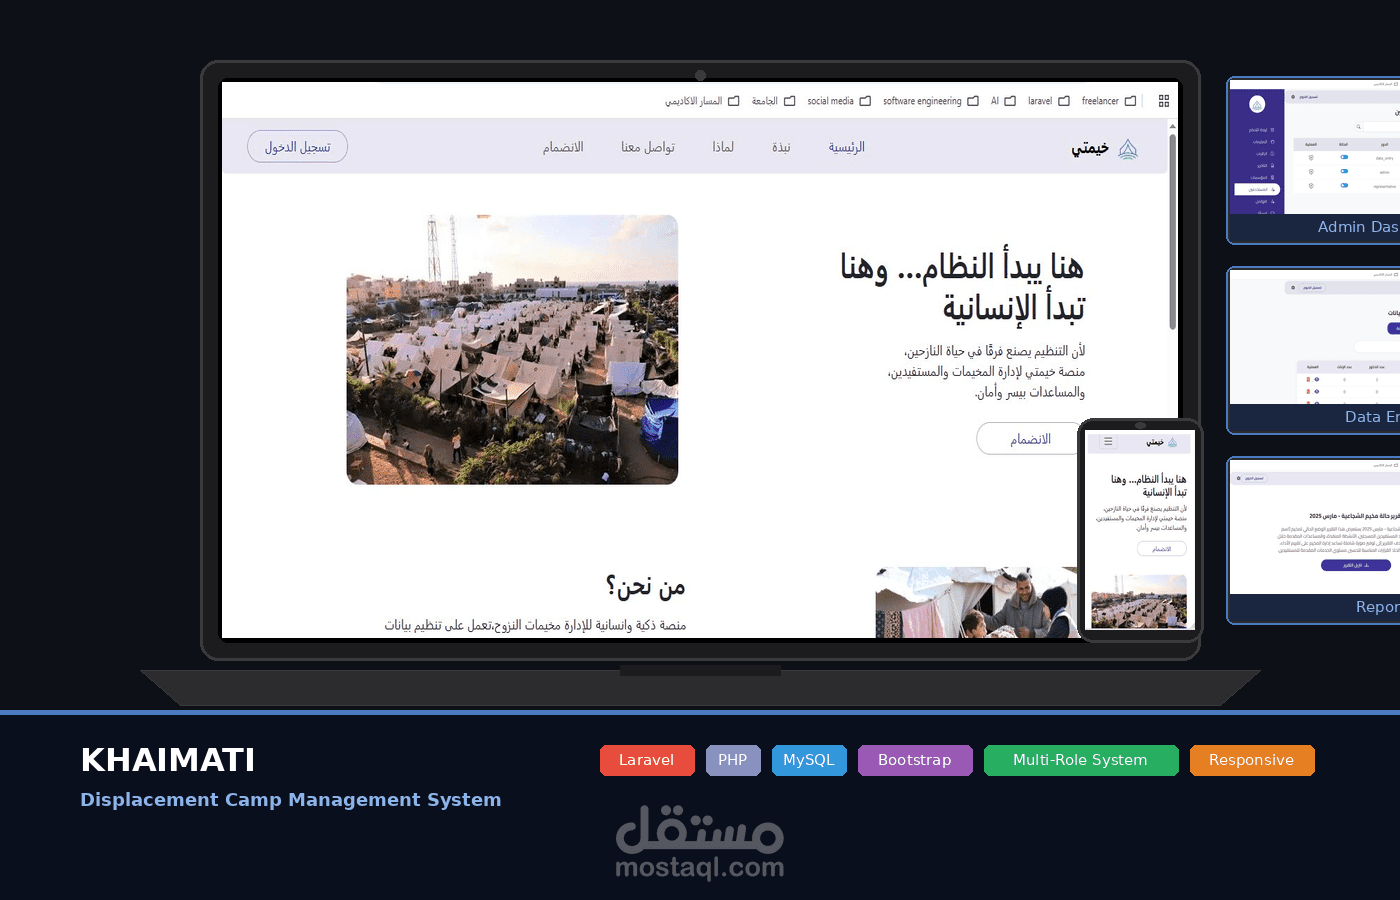Click the PHP tag badge

(x=733, y=760)
